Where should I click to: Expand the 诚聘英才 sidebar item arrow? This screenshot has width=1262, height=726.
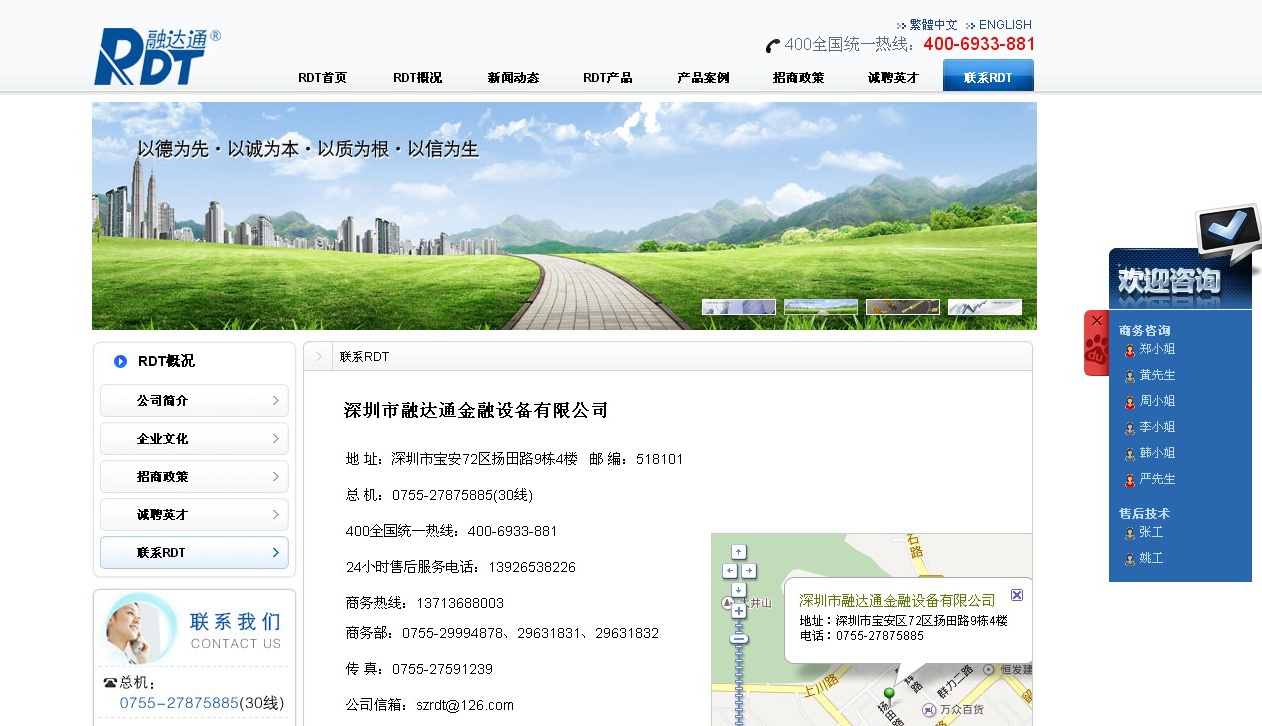pos(275,515)
